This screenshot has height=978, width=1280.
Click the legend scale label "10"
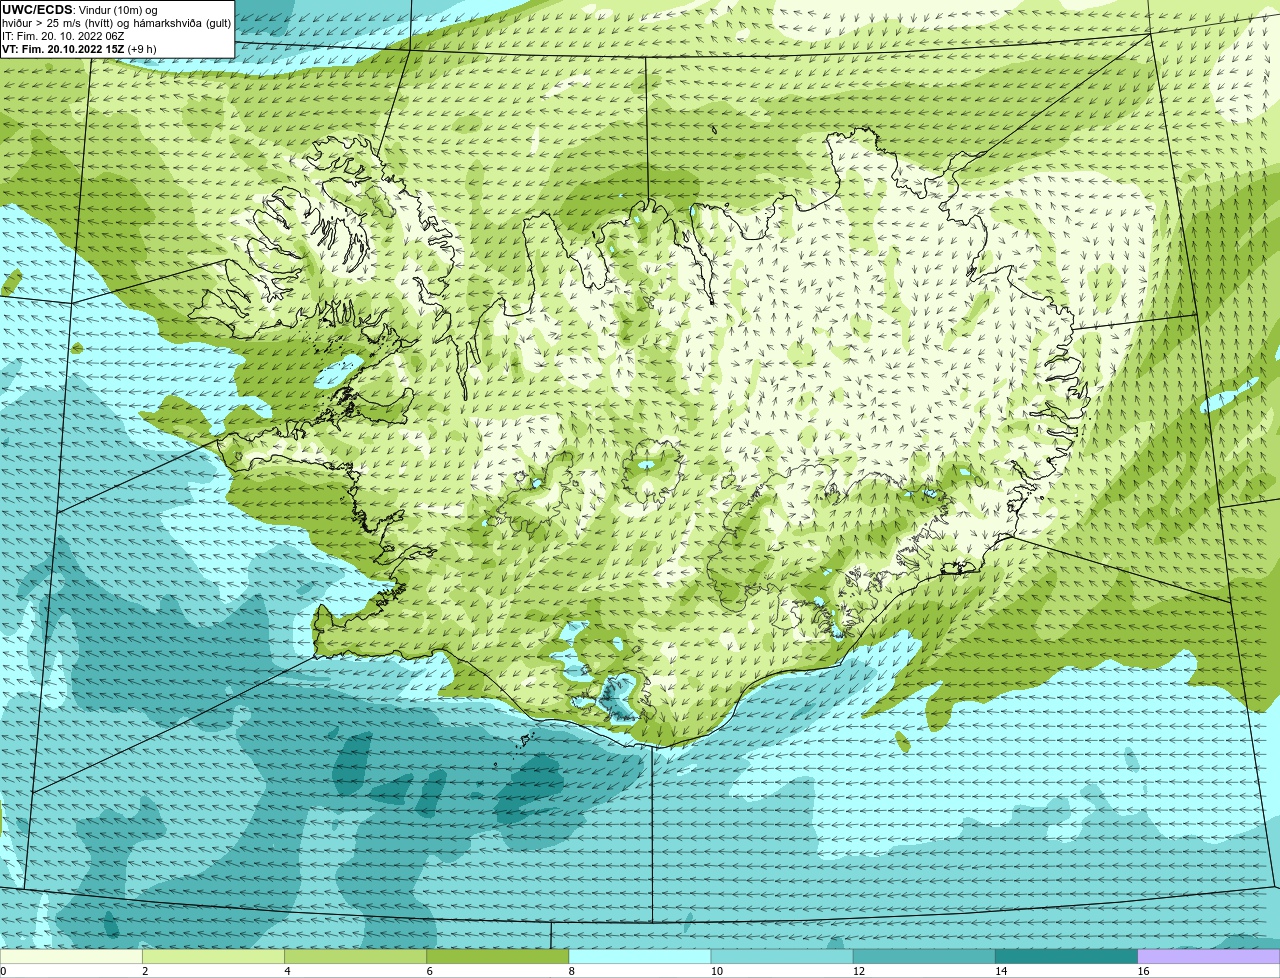coord(716,971)
